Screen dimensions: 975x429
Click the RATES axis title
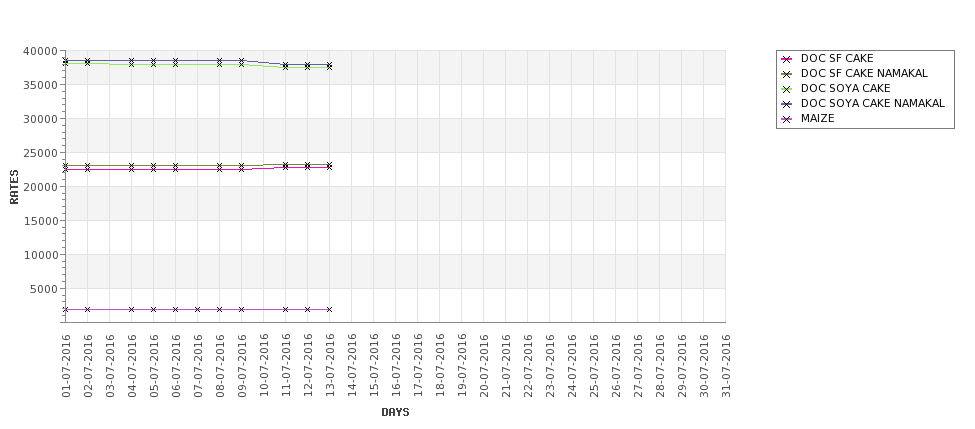[x=14, y=187]
